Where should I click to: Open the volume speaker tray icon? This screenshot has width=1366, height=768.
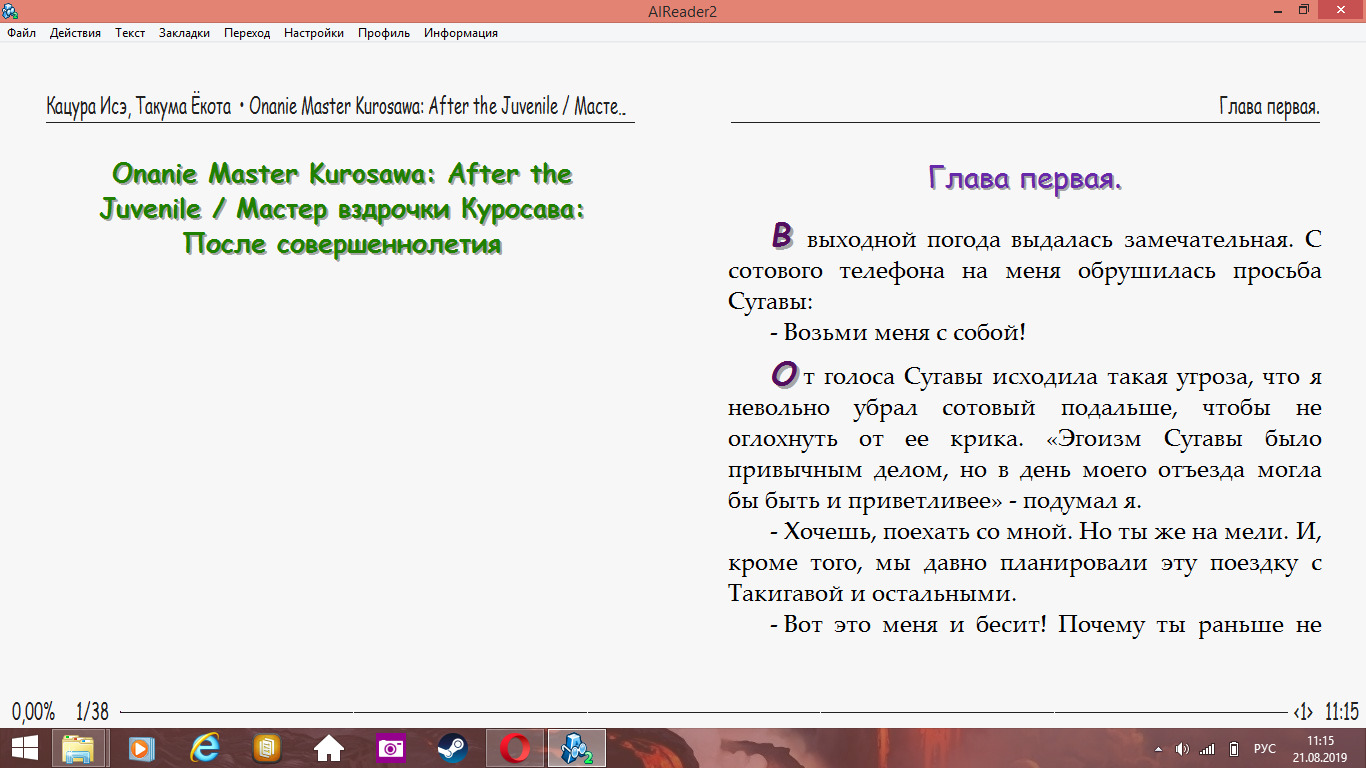pyautogui.click(x=1182, y=749)
